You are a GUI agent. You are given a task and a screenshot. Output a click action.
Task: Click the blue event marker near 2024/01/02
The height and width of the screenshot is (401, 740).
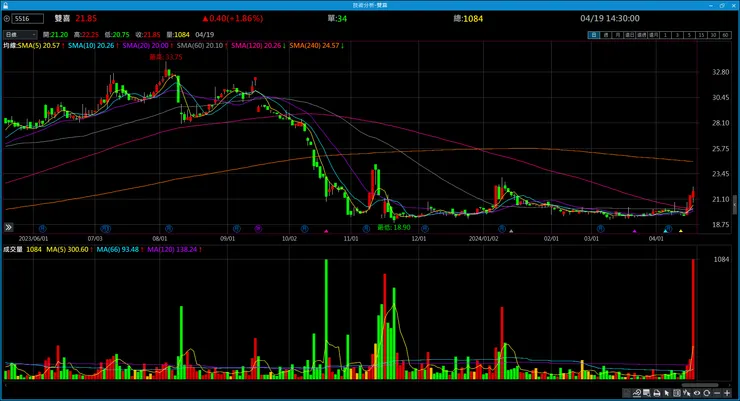pos(502,228)
